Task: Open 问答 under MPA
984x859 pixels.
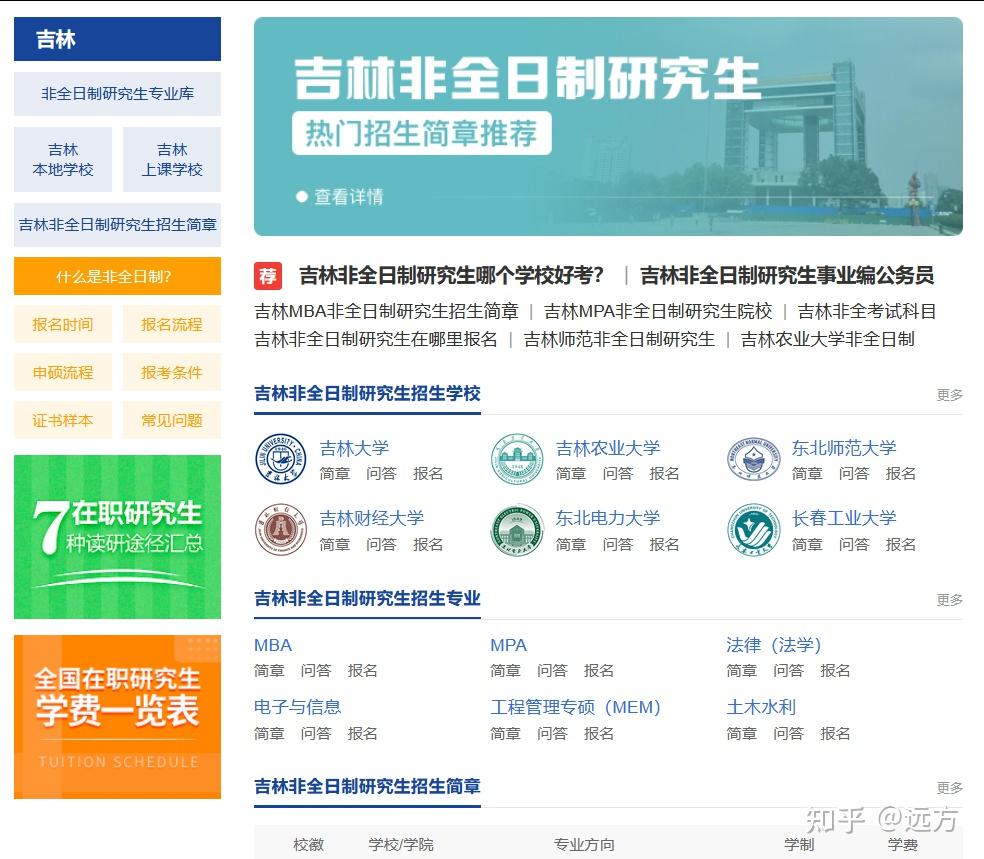Action: 552,671
